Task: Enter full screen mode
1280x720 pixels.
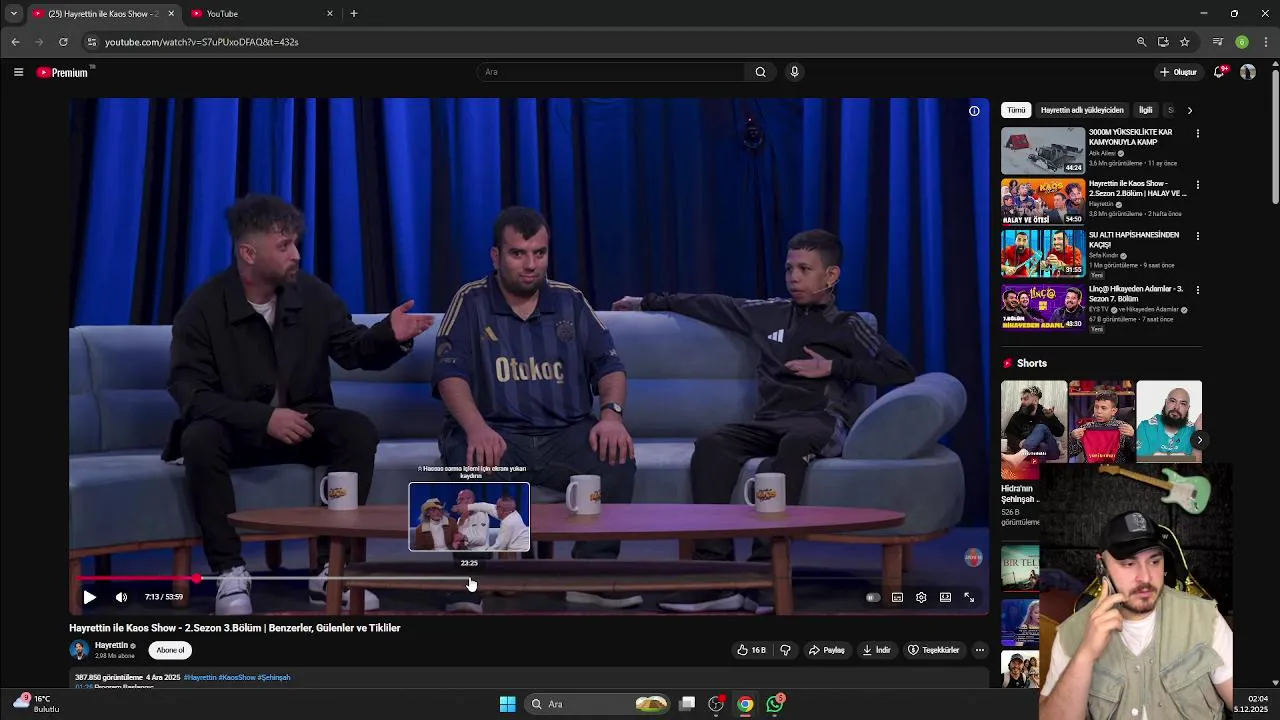Action: coord(969,597)
